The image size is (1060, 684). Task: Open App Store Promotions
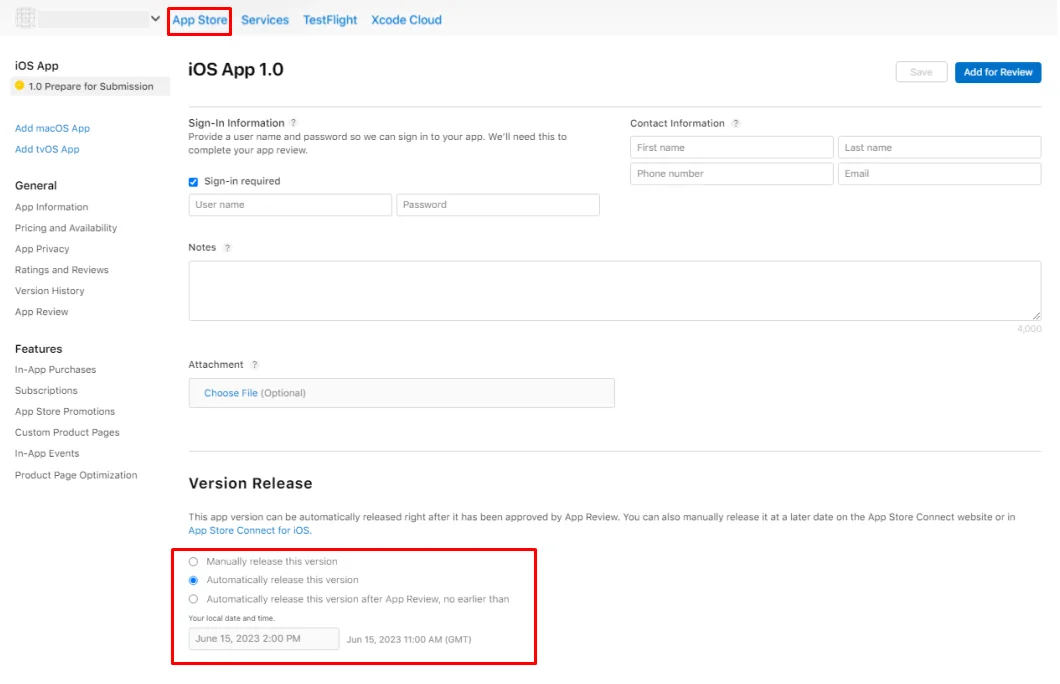pyautogui.click(x=65, y=412)
